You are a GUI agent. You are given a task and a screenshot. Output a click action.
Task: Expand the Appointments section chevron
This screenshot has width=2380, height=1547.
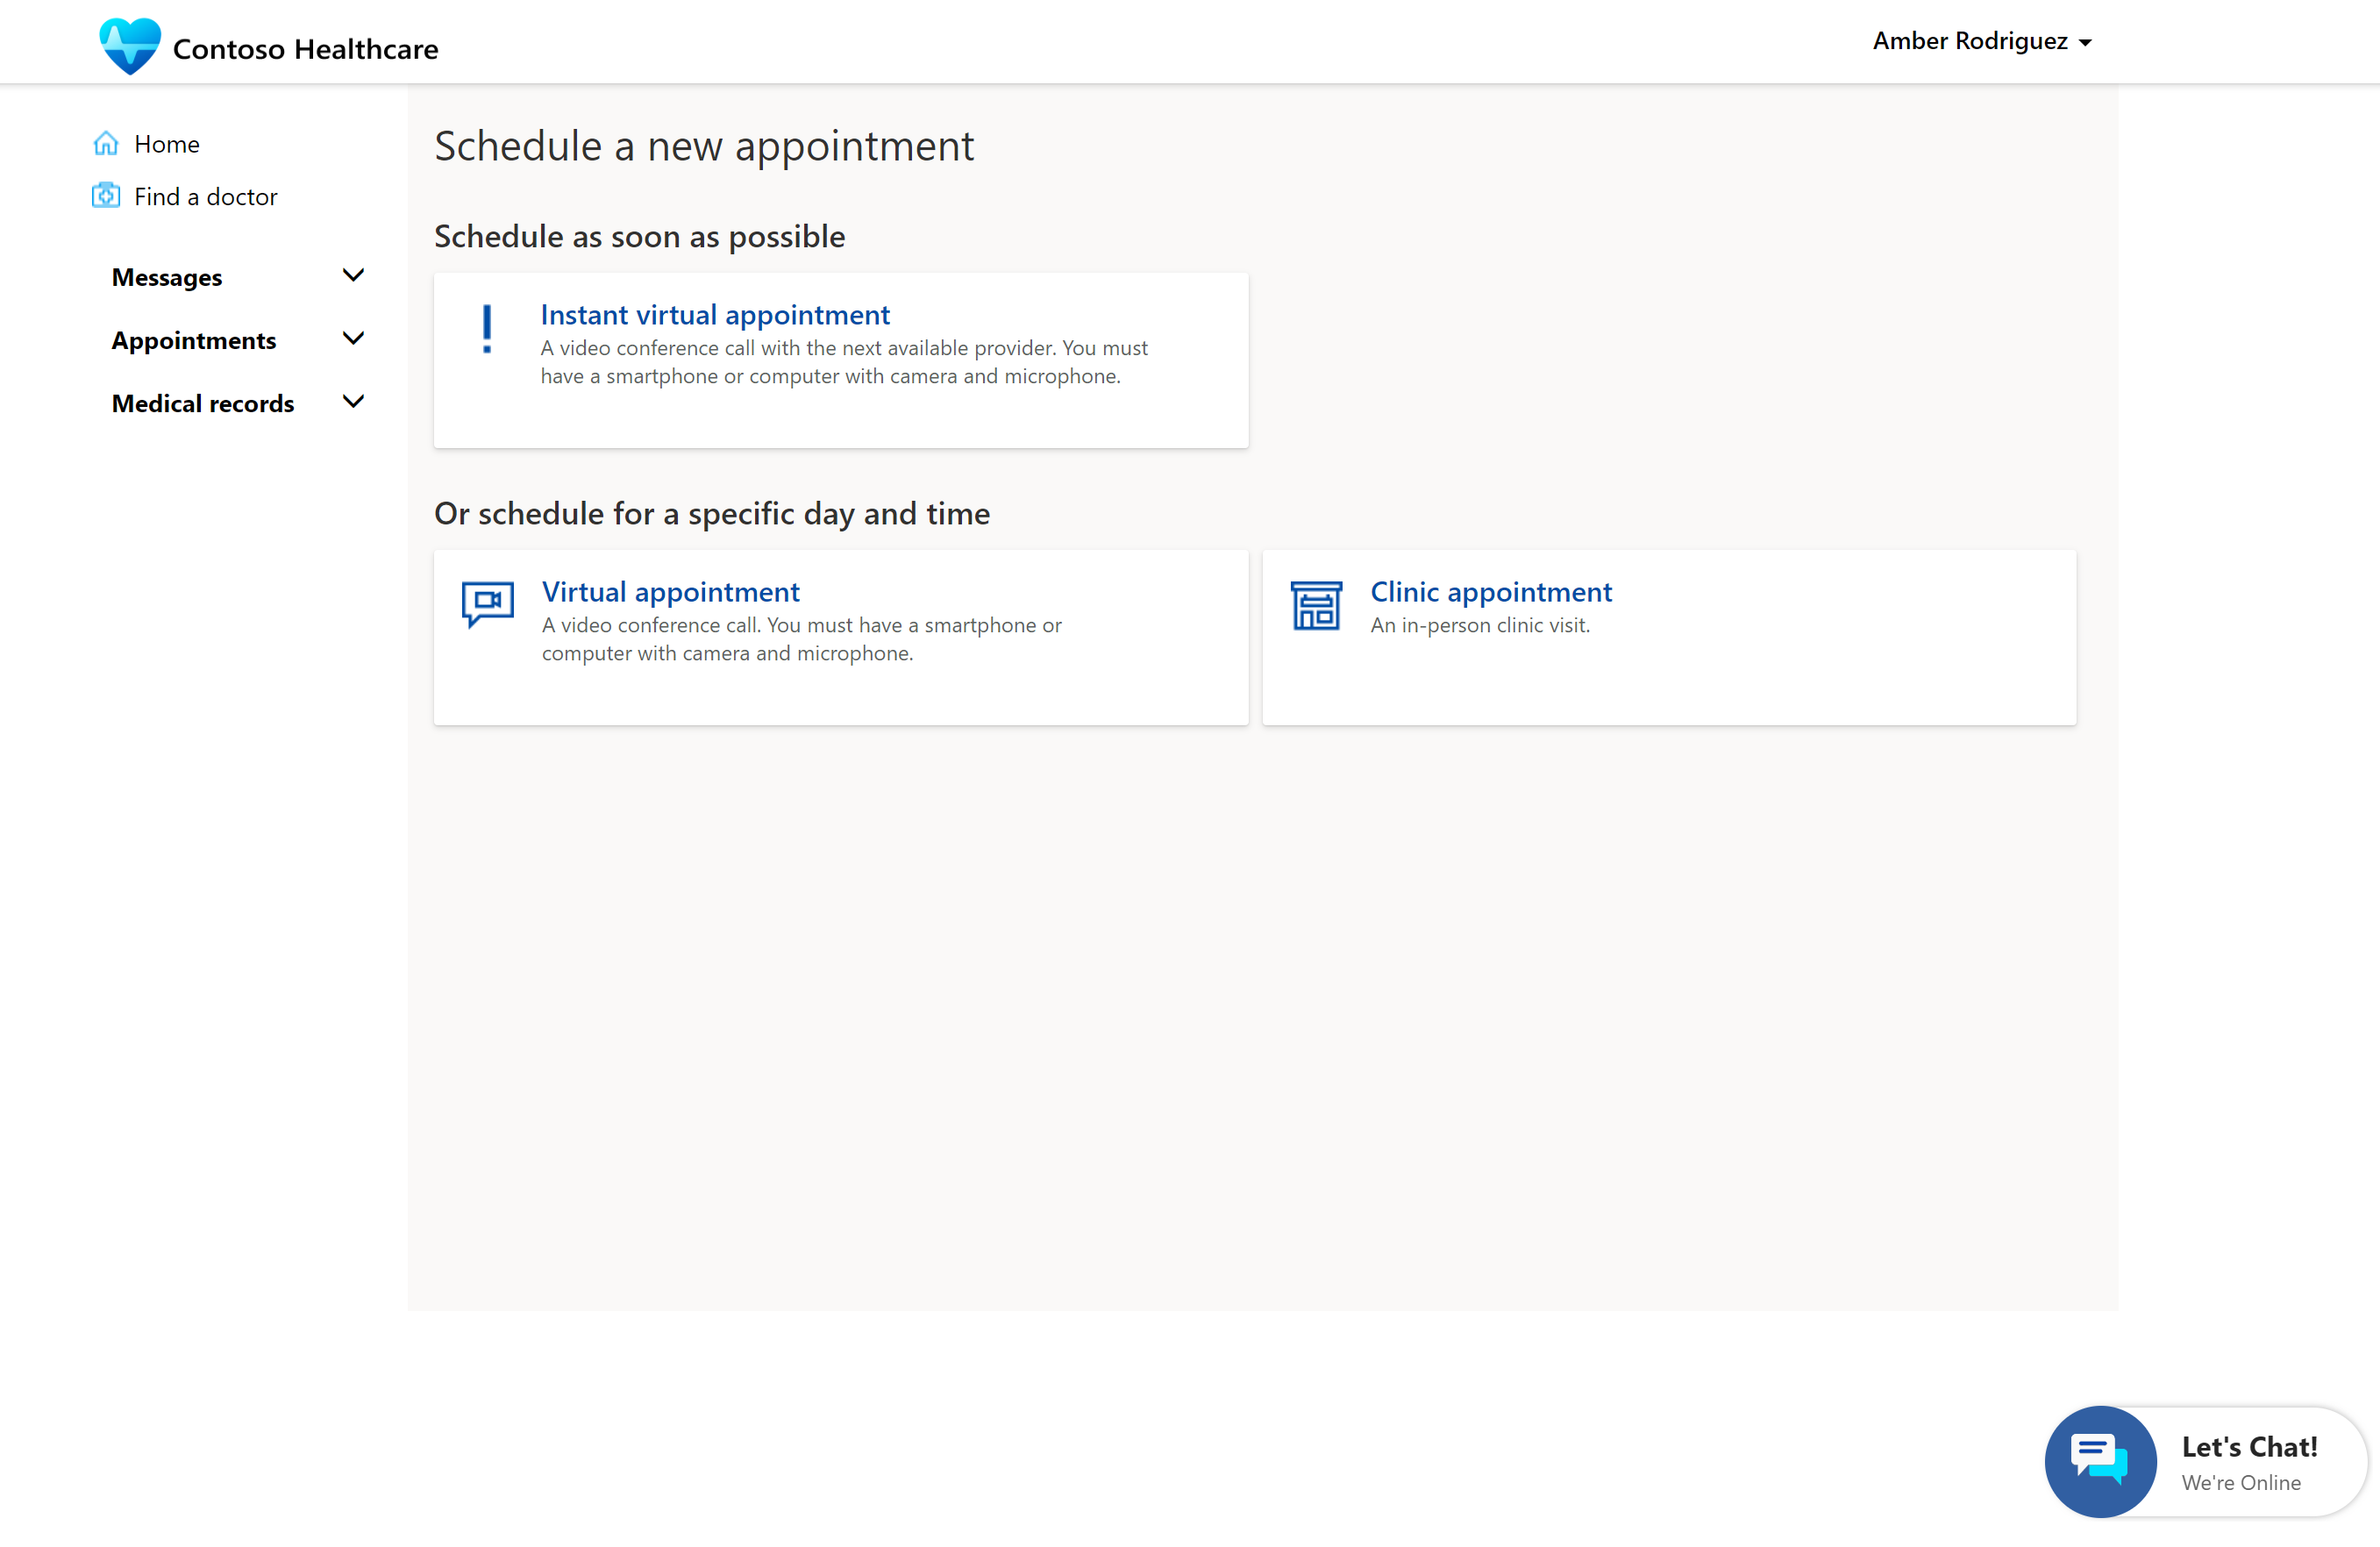pos(353,339)
